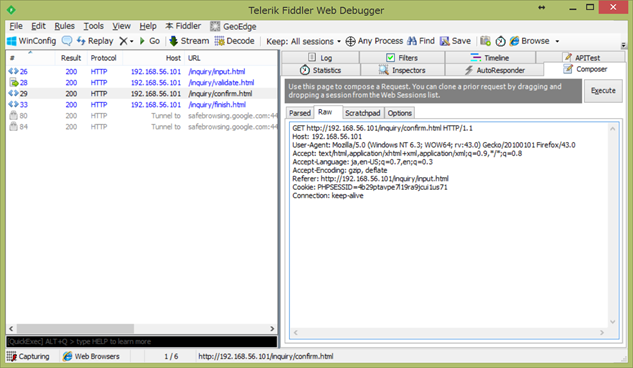Screen dimensions: 633x368
Task: Expand the Browse dropdown arrow
Action: [557, 41]
